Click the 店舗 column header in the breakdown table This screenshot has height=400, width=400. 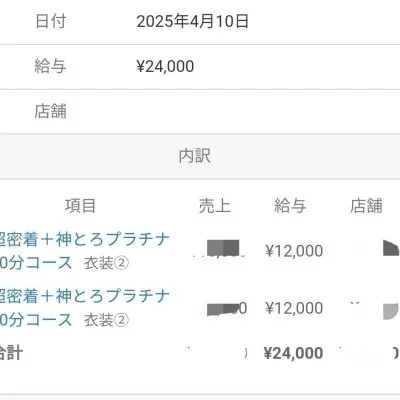pos(366,206)
